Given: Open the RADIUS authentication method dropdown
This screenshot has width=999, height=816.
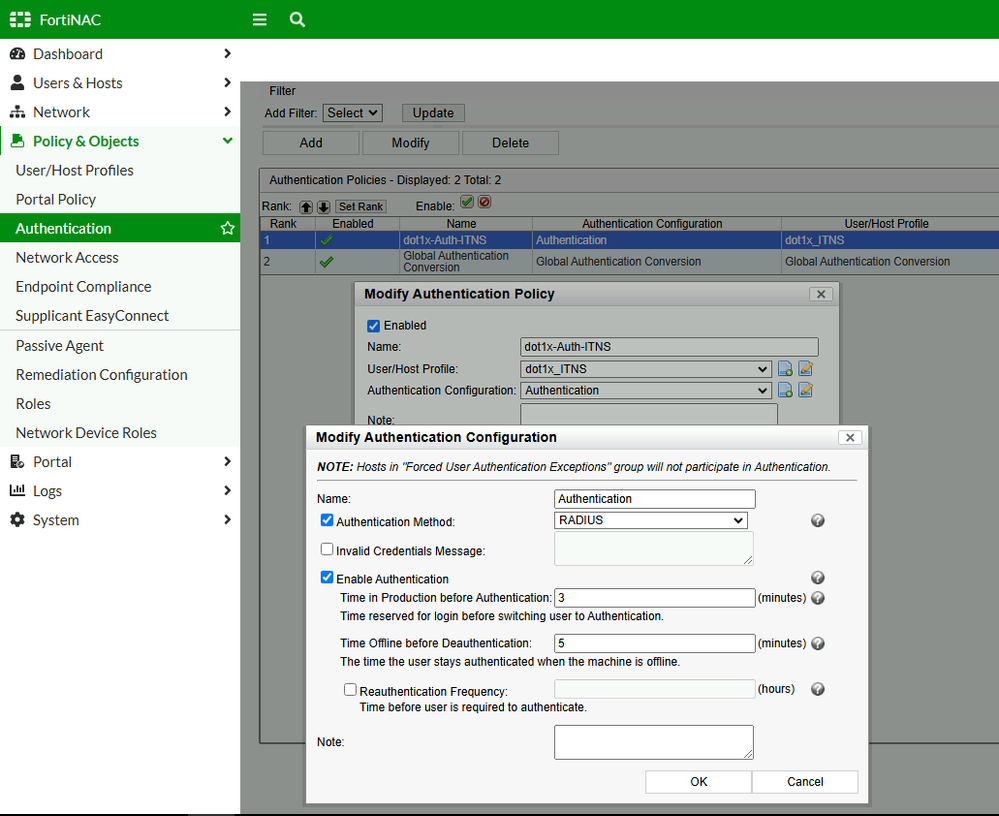Looking at the screenshot, I should point(650,520).
